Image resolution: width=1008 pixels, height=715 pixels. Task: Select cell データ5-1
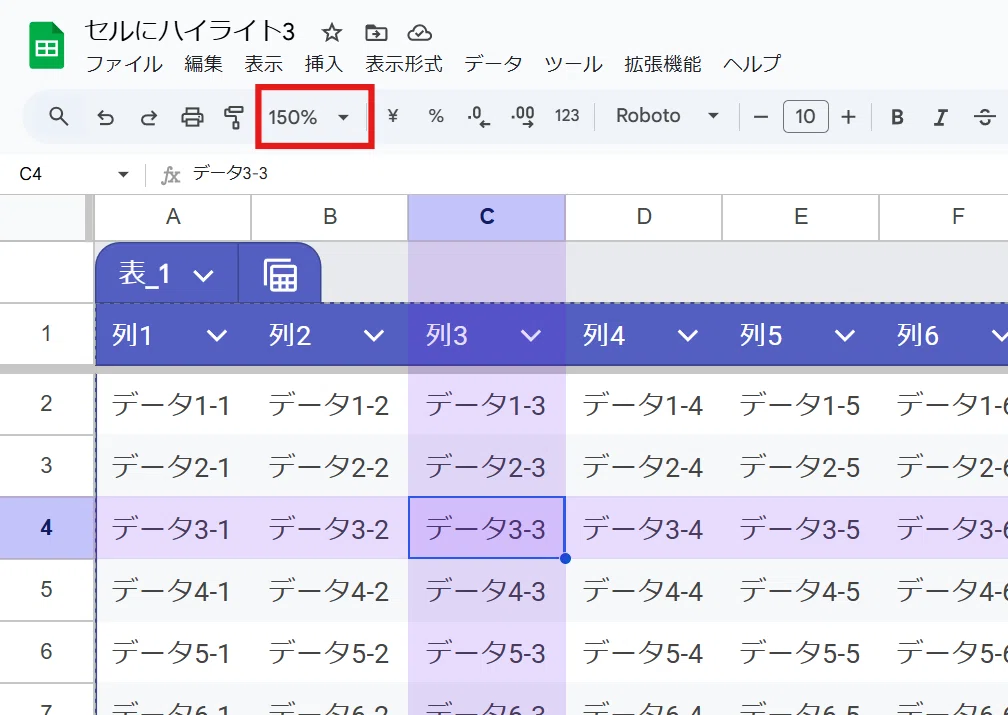173,651
